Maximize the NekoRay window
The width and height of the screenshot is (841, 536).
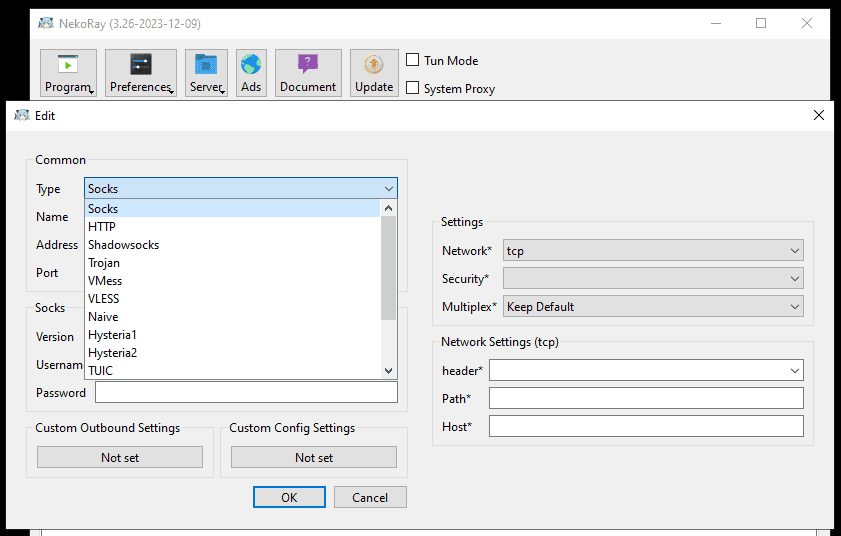[x=761, y=23]
